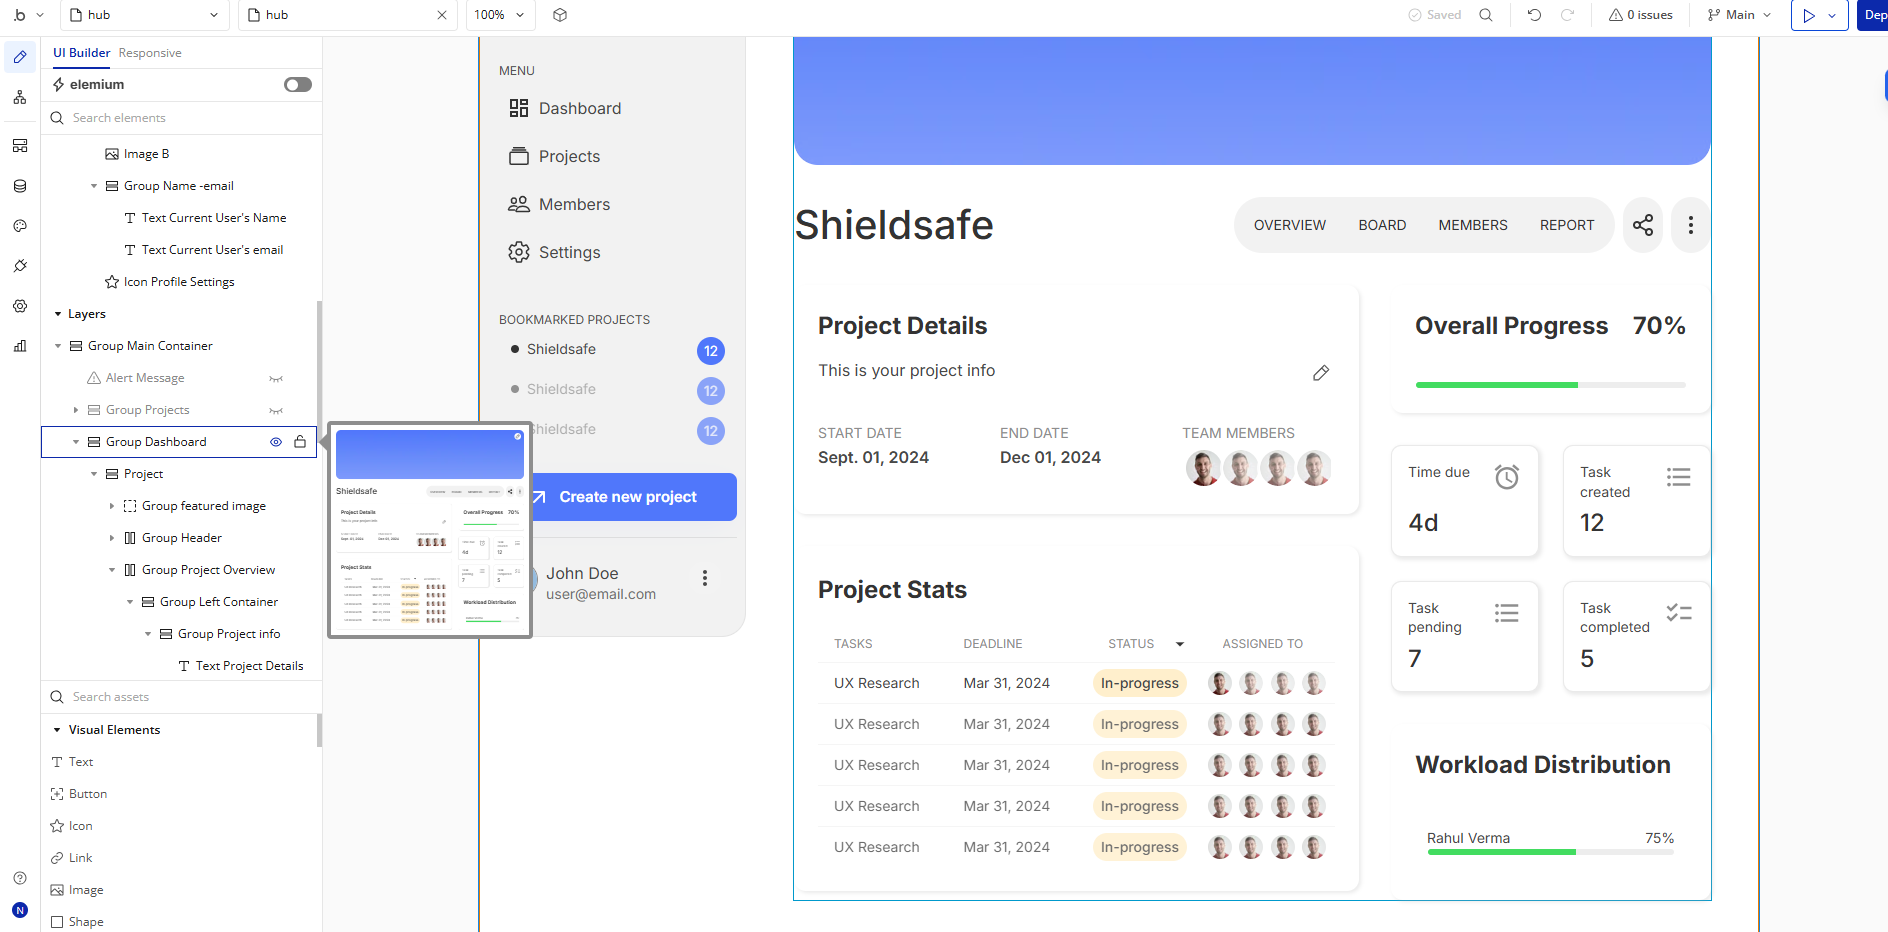The height and width of the screenshot is (932, 1888).
Task: Click the undo arrow in top bar
Action: click(x=1534, y=15)
